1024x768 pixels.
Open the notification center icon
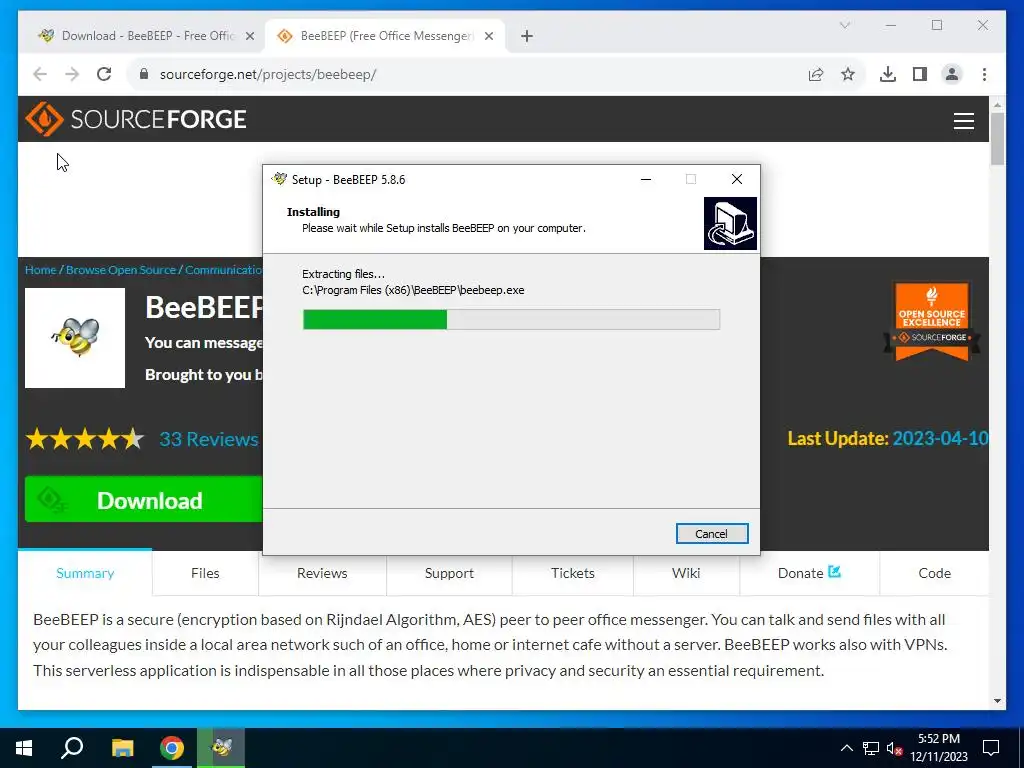[x=991, y=748]
